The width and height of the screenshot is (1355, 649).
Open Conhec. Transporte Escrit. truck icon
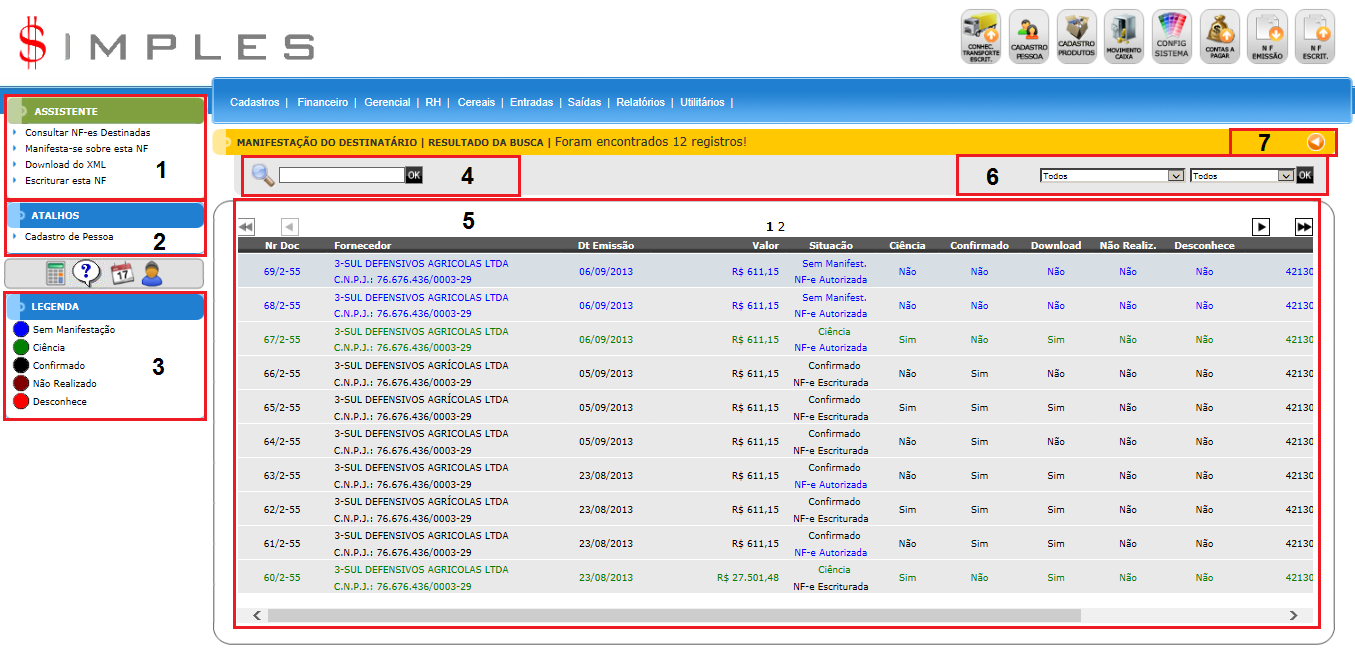[980, 36]
